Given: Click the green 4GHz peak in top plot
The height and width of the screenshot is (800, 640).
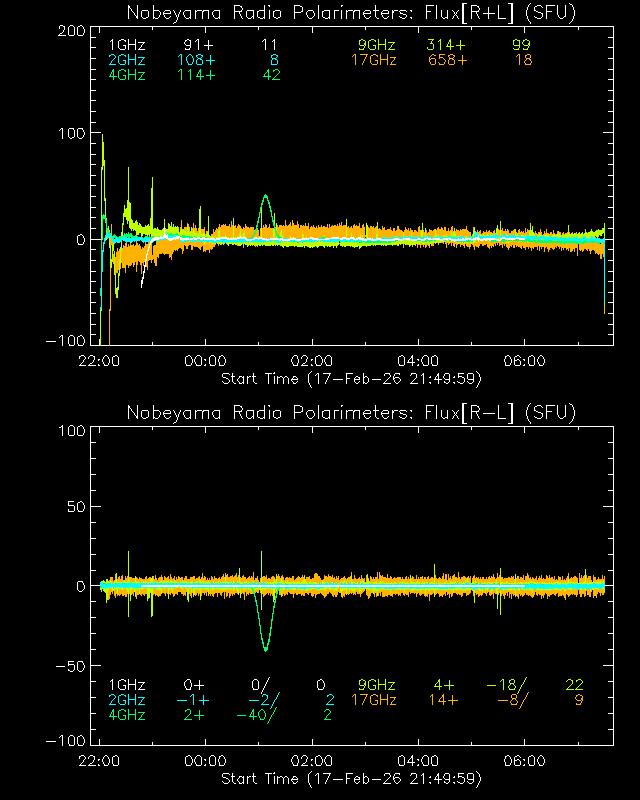Looking at the screenshot, I should coord(265,197).
